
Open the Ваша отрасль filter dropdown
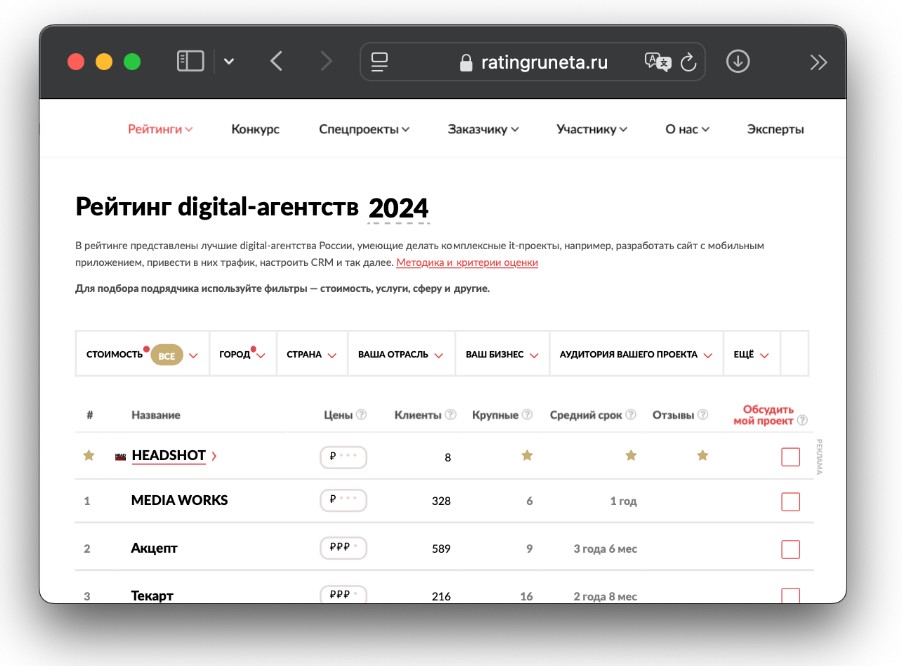(x=400, y=354)
